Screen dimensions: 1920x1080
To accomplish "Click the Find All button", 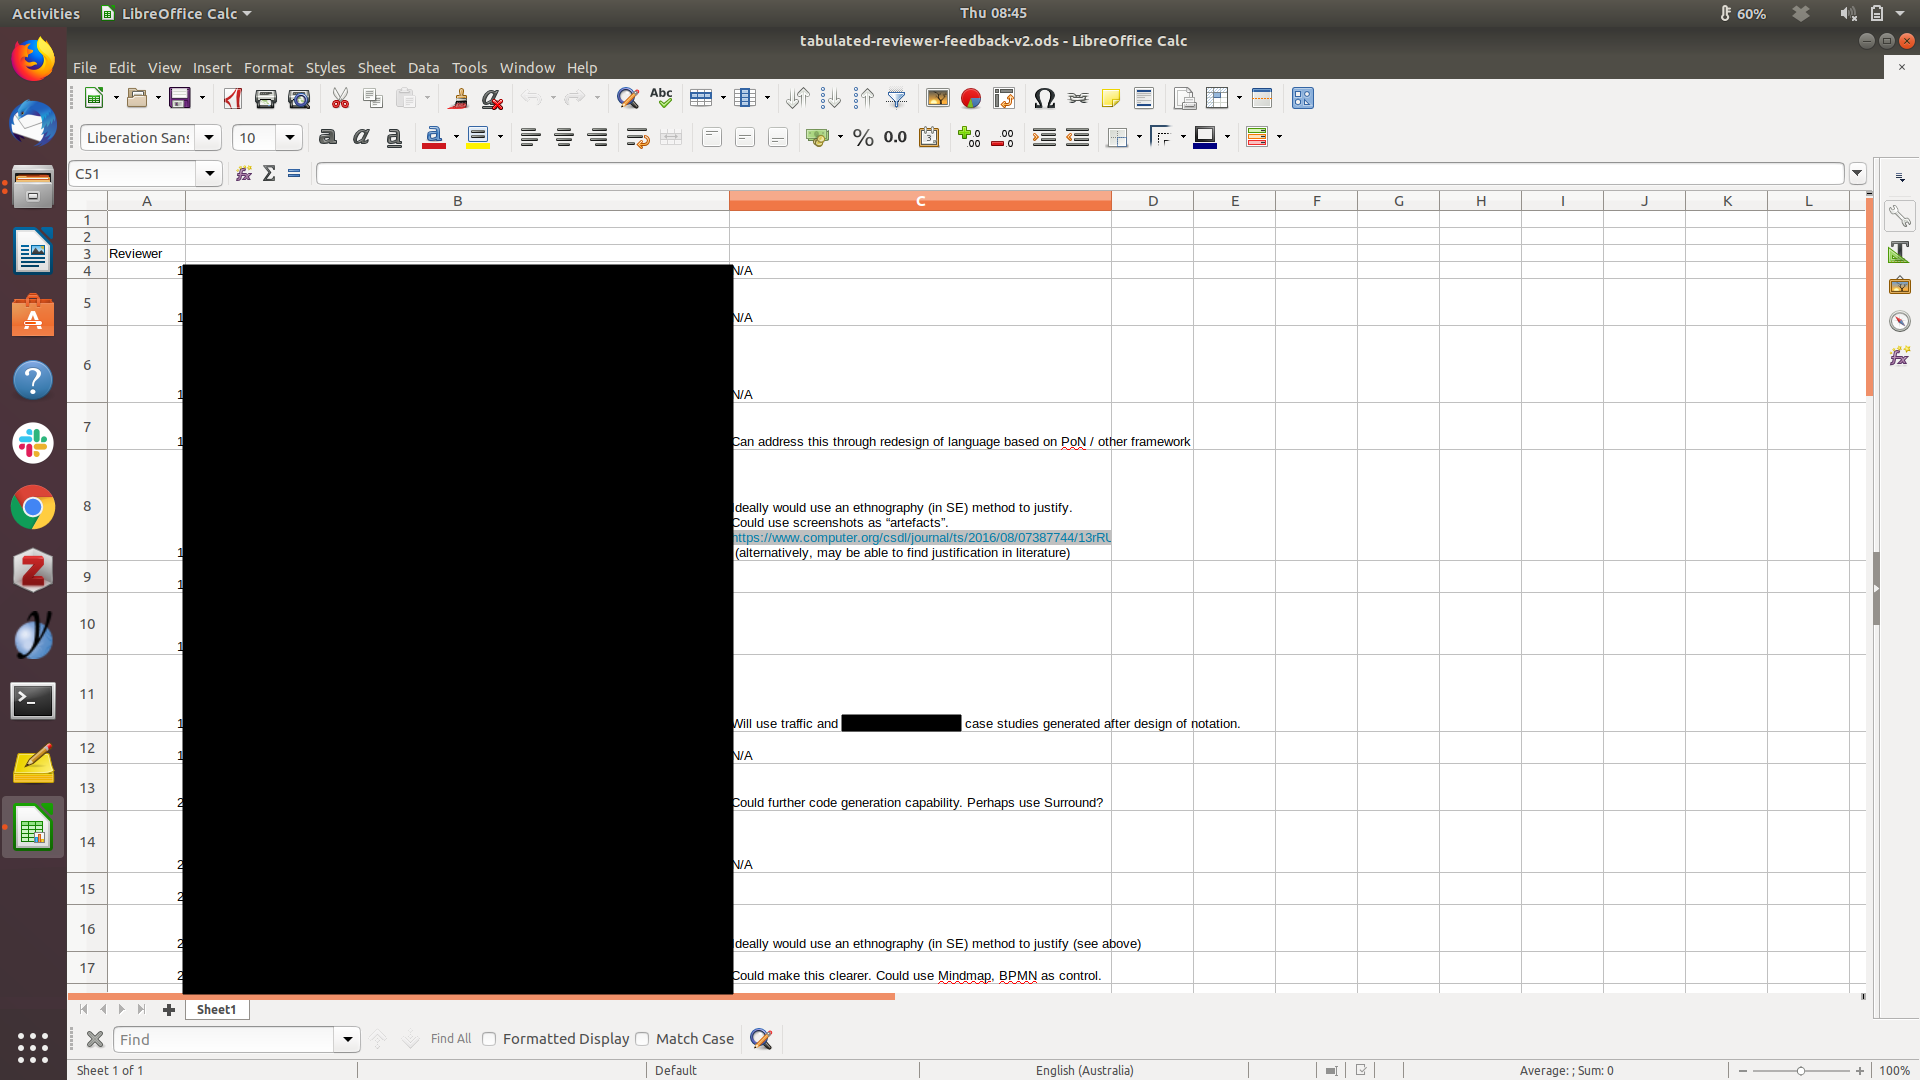I will (x=450, y=1039).
